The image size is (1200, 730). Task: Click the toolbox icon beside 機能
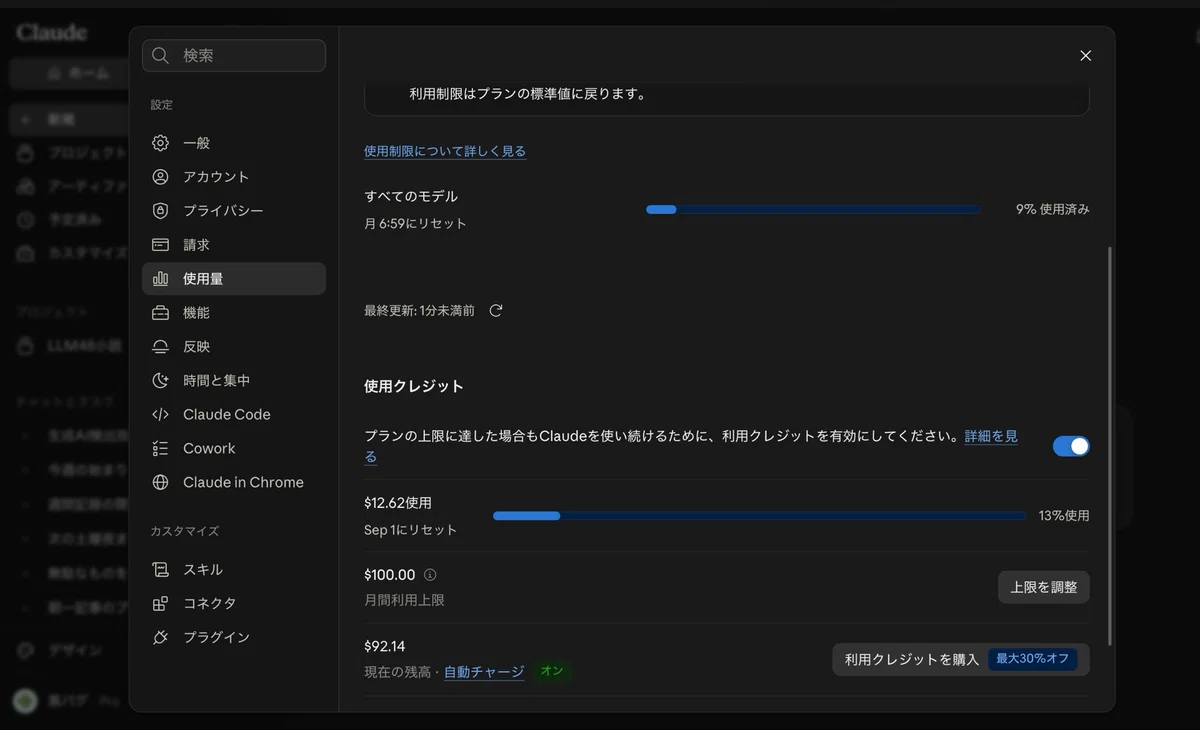click(160, 313)
